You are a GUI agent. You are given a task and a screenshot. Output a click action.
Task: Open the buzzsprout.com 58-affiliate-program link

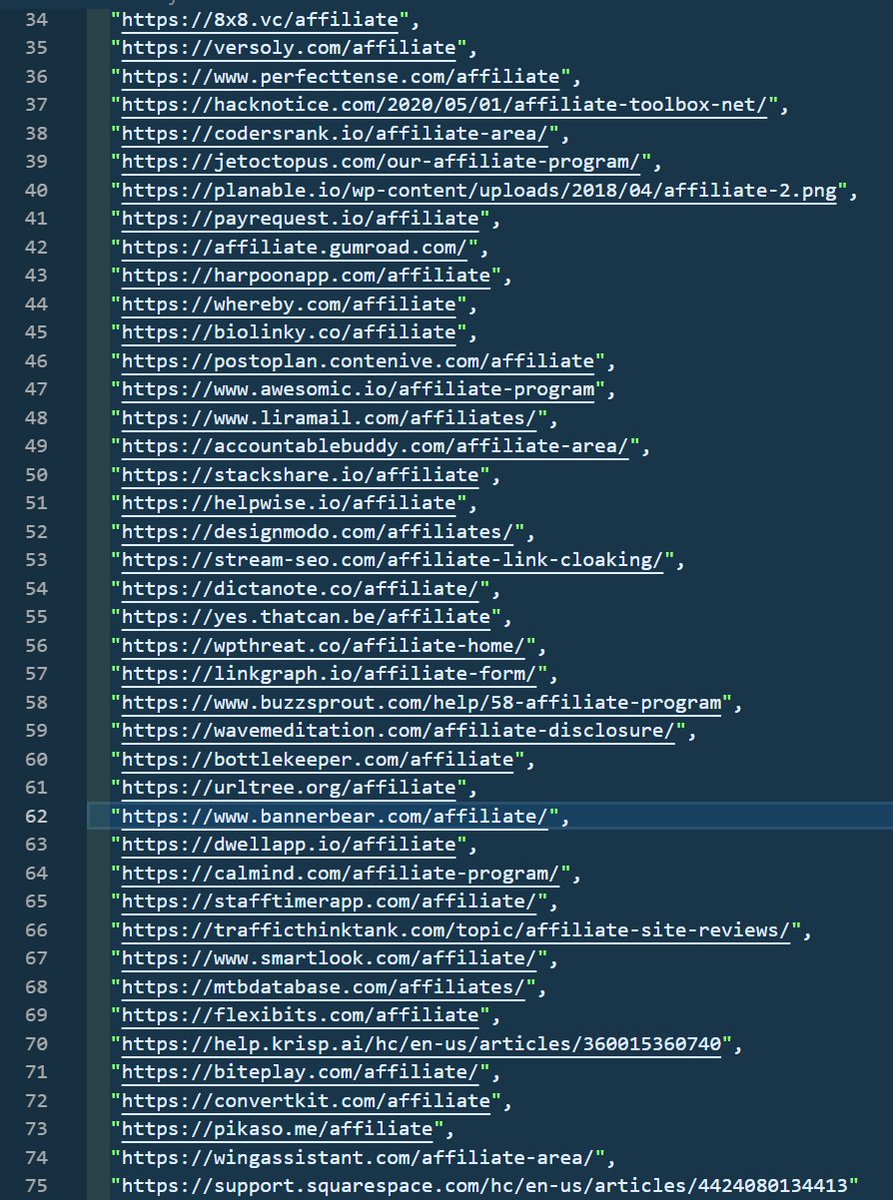[421, 703]
